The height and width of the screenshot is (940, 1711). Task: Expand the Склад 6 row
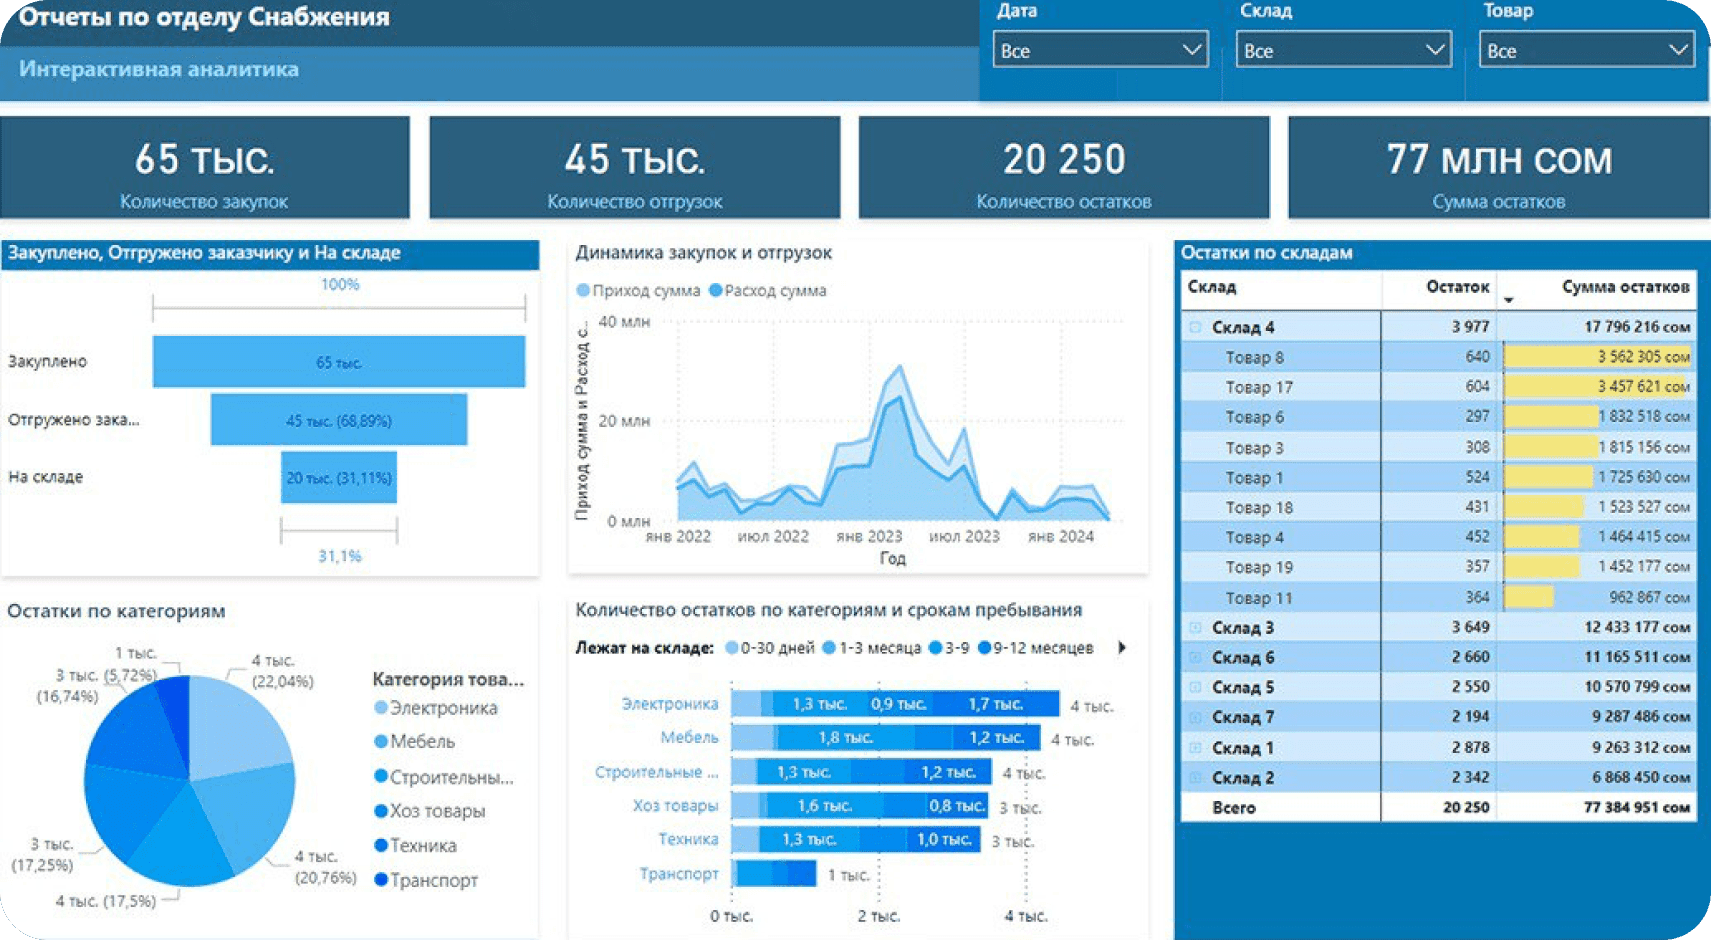tap(1195, 658)
